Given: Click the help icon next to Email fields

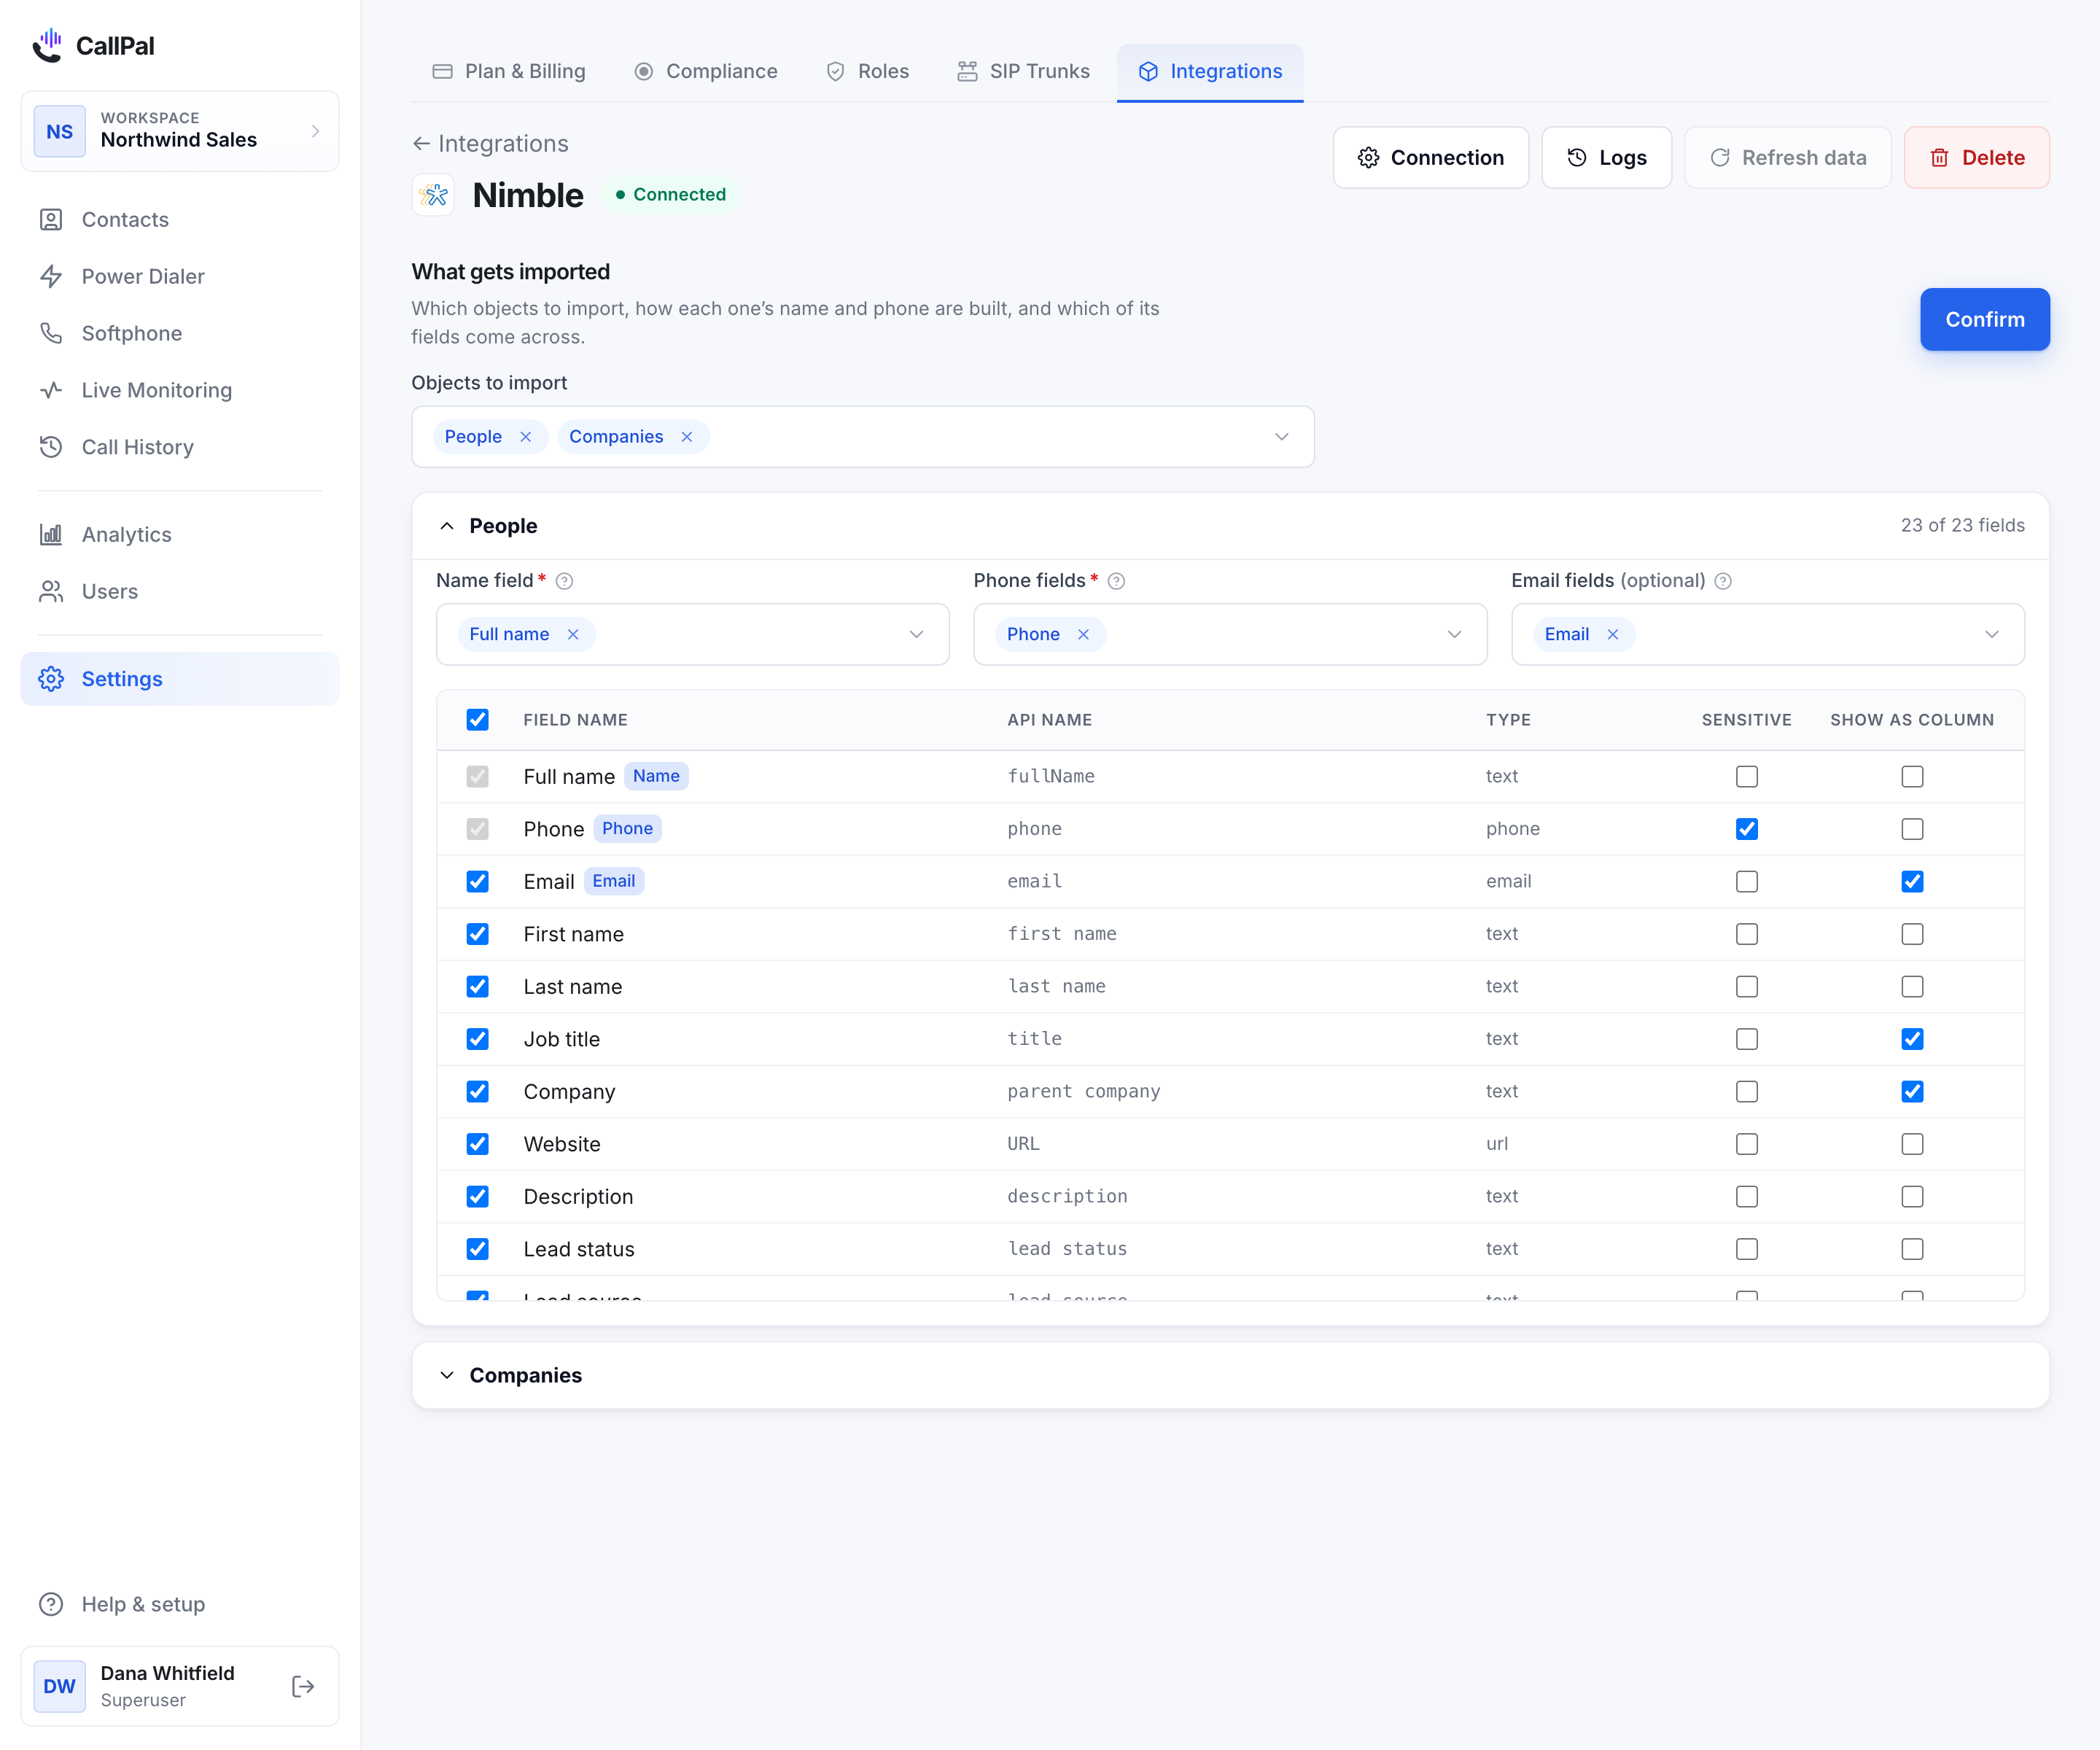Looking at the screenshot, I should pos(1723,581).
